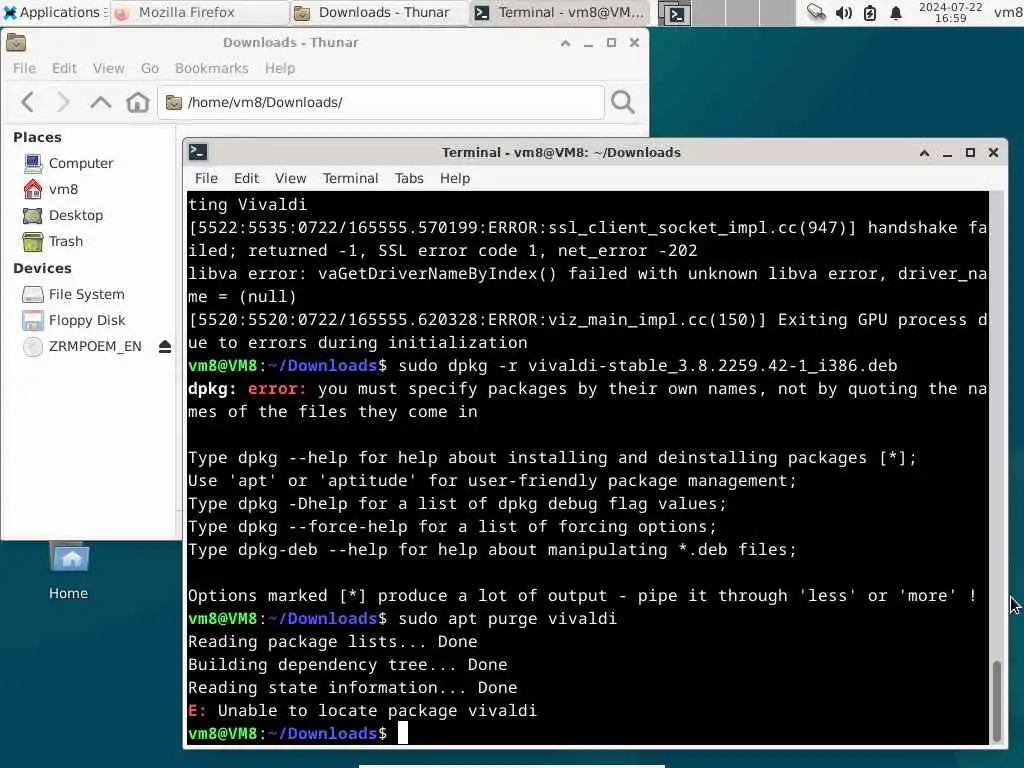This screenshot has width=1024, height=768.
Task: Switch to Mozilla Firefox taskbar button
Action: (199, 12)
